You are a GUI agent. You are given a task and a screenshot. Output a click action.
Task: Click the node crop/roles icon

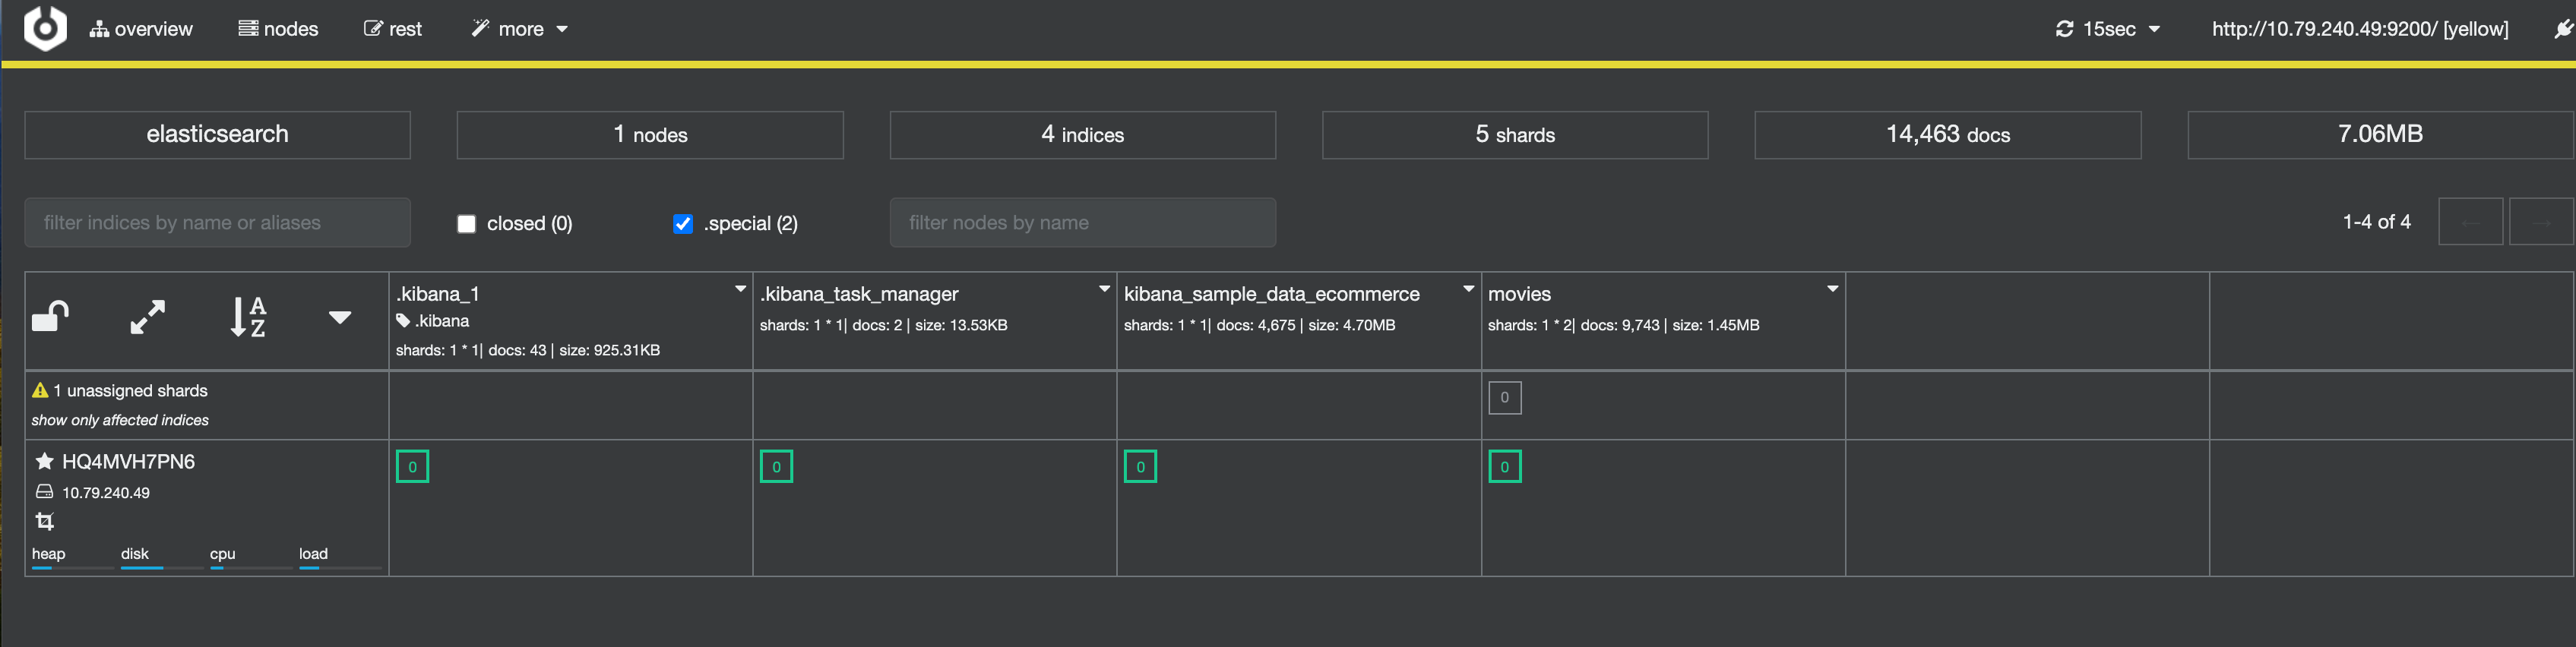tap(45, 521)
